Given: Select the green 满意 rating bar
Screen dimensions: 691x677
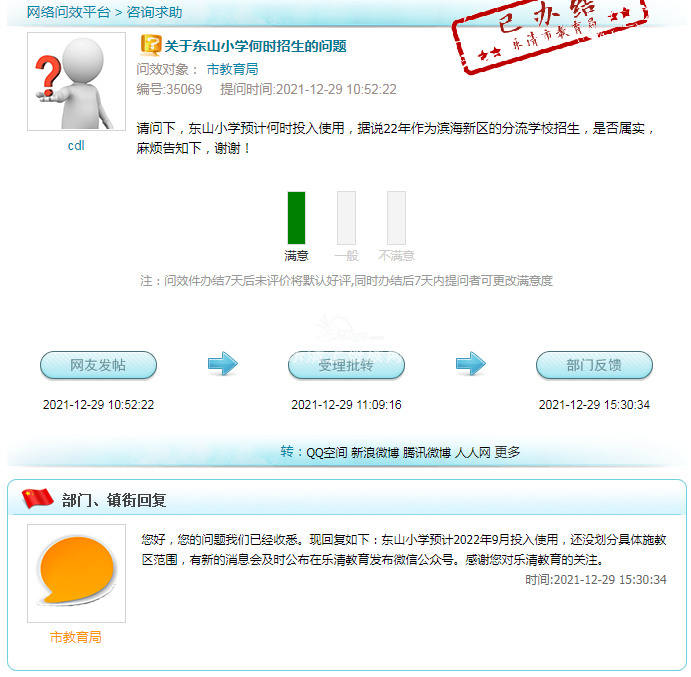Looking at the screenshot, I should (x=296, y=218).
